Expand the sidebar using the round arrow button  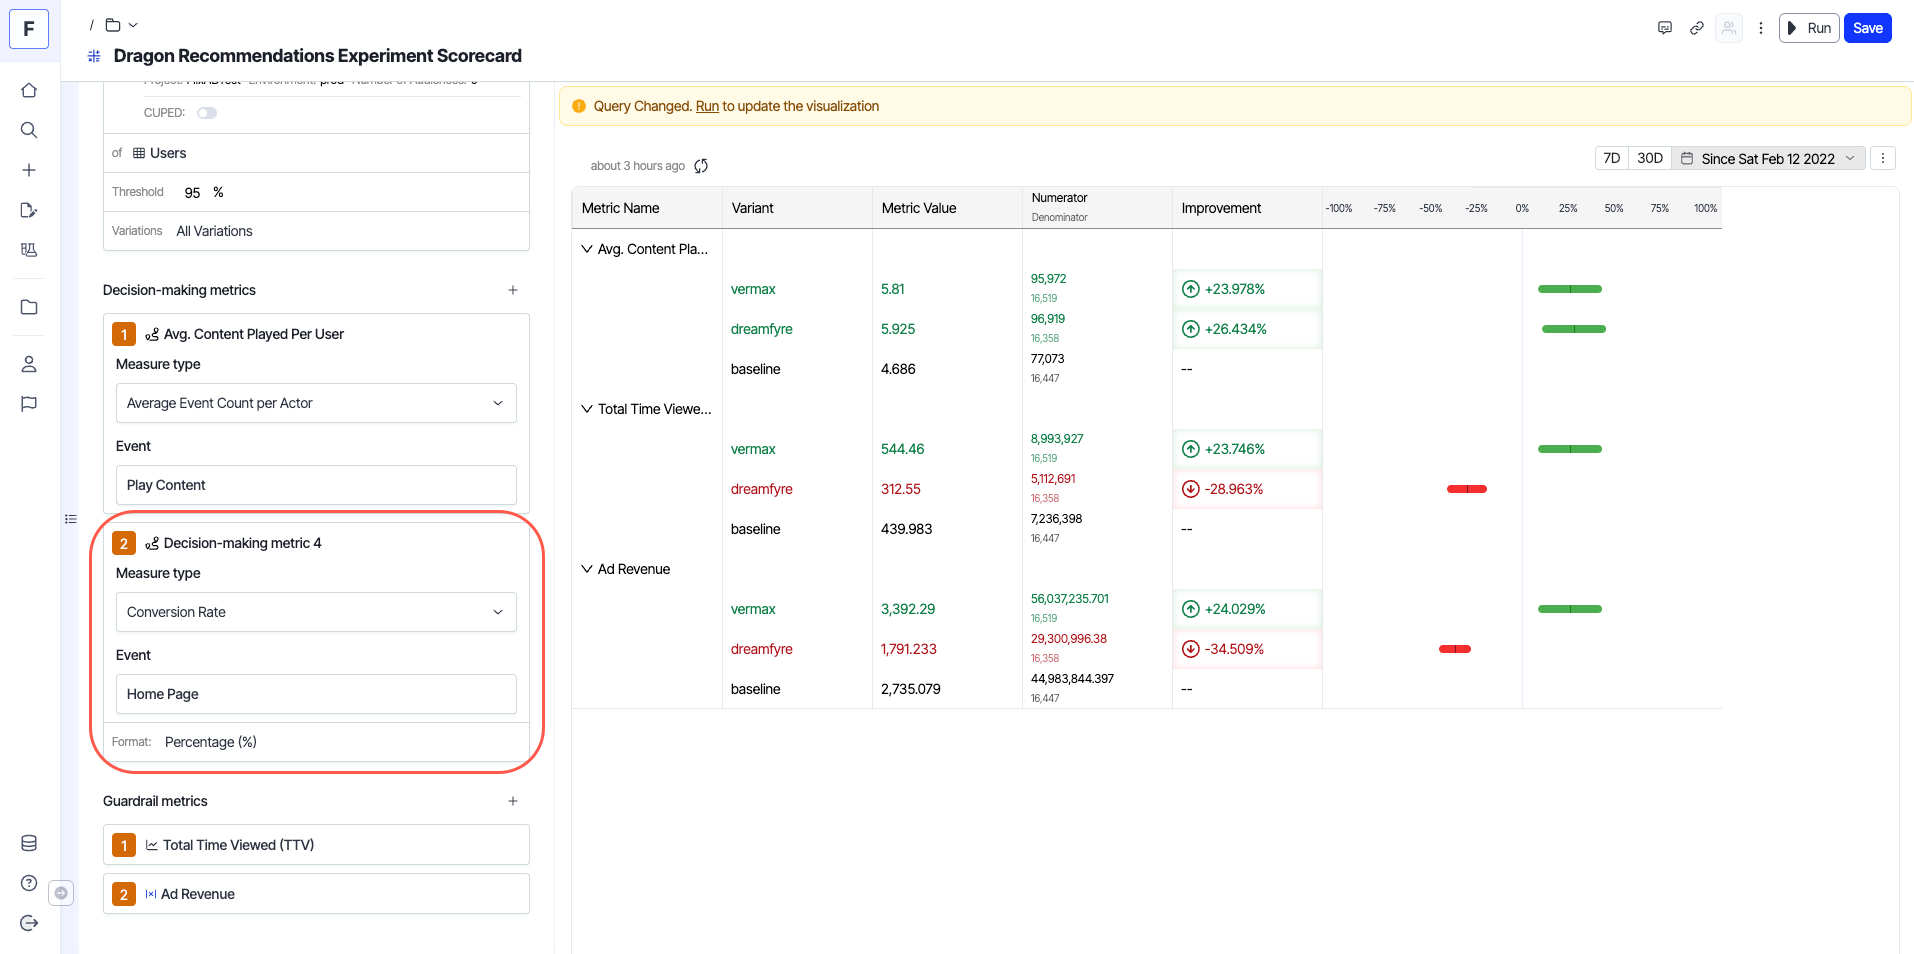(61, 893)
